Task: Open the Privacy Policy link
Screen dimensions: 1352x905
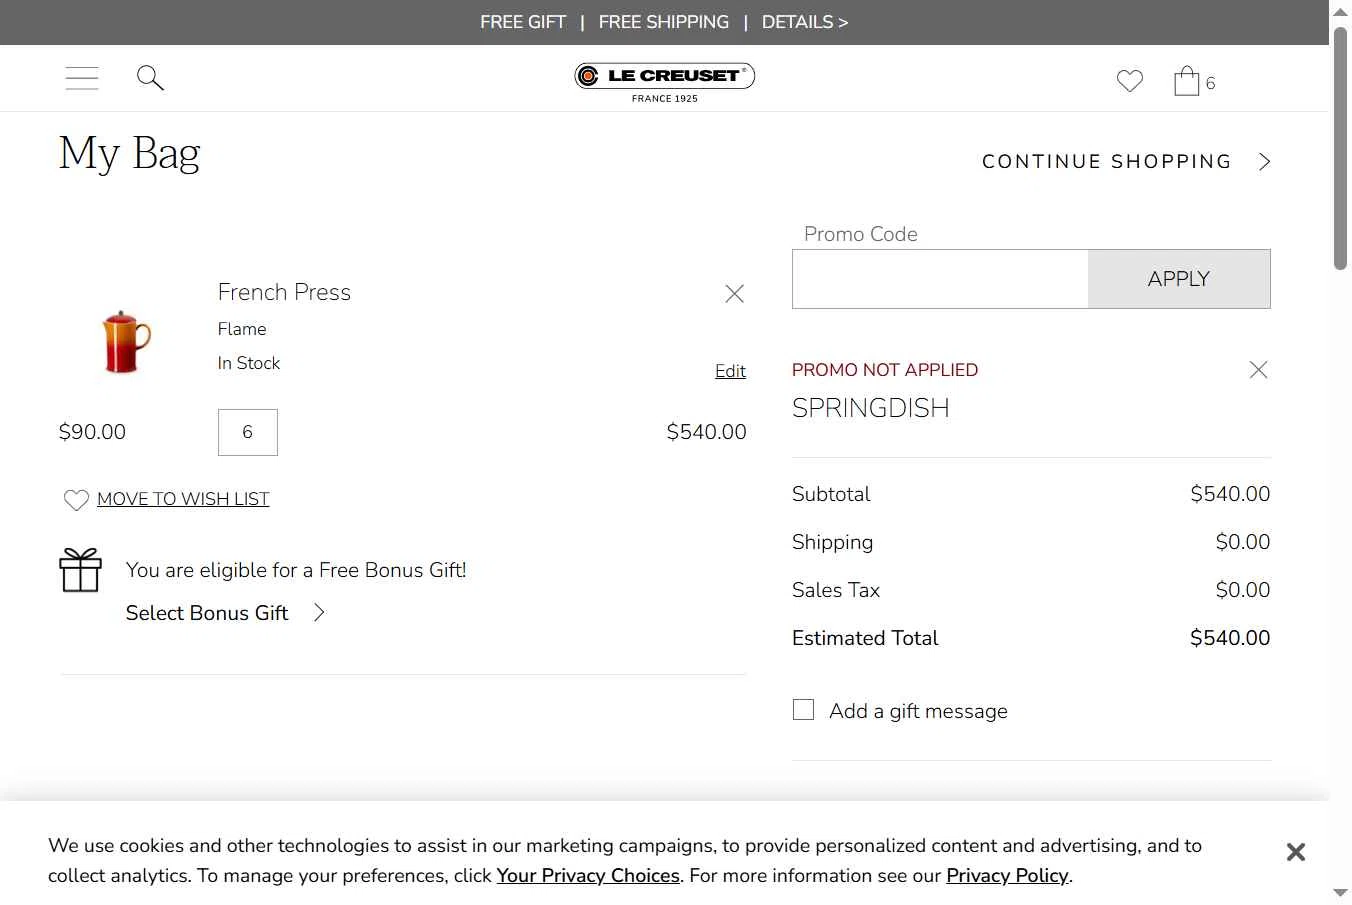Action: (x=1008, y=876)
